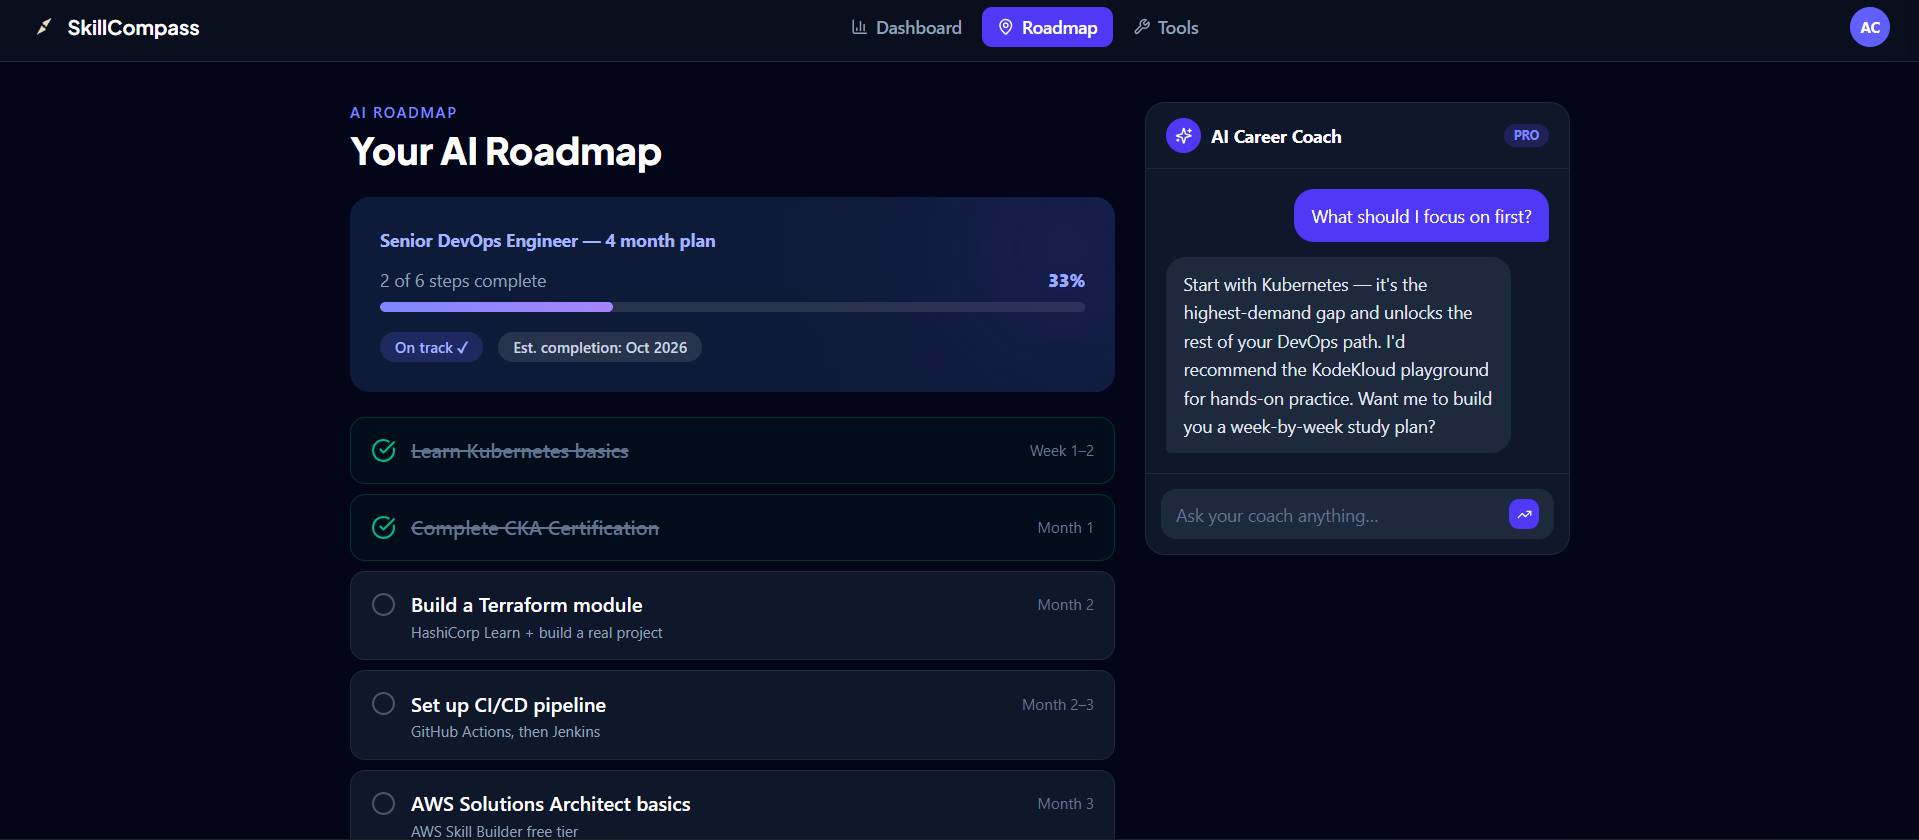Click the Dashboard bar chart icon
The image size is (1919, 840).
coord(859,27)
